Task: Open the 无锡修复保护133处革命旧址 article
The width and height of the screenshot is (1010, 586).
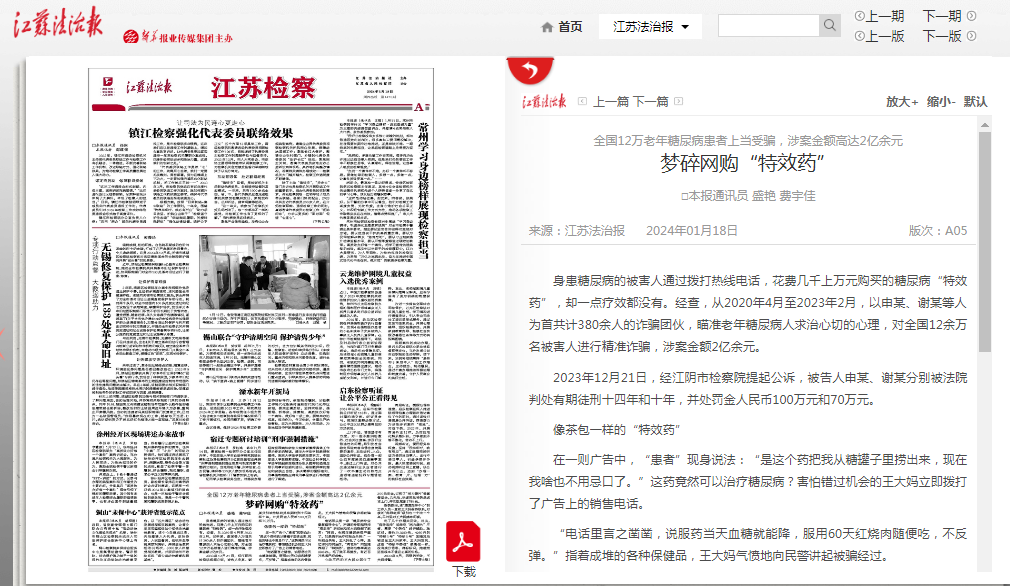Action: click(106, 305)
